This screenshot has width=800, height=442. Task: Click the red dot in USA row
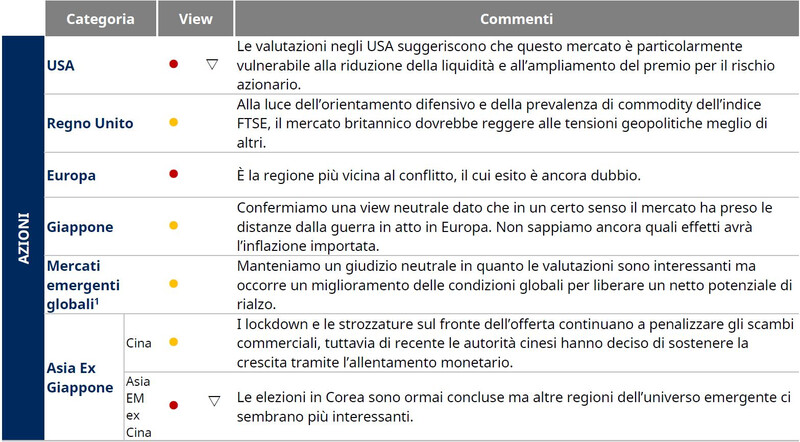pos(174,64)
